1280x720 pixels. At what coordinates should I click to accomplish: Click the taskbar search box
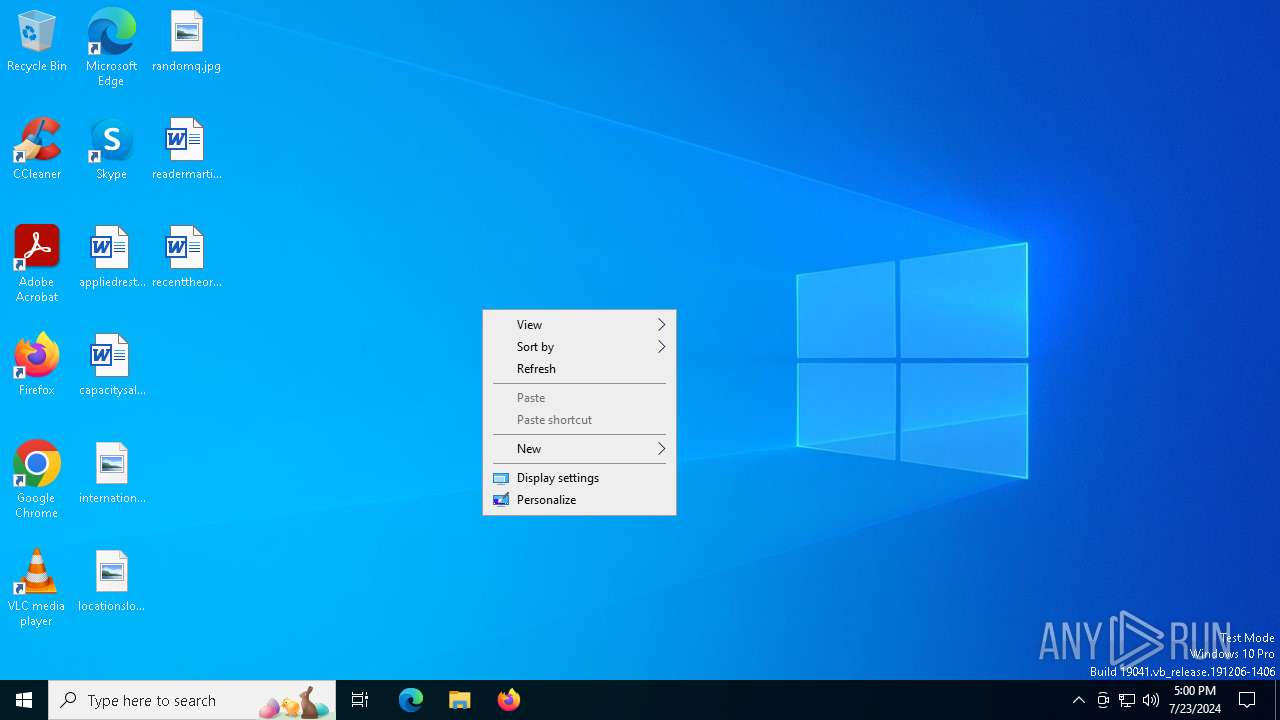click(x=192, y=700)
